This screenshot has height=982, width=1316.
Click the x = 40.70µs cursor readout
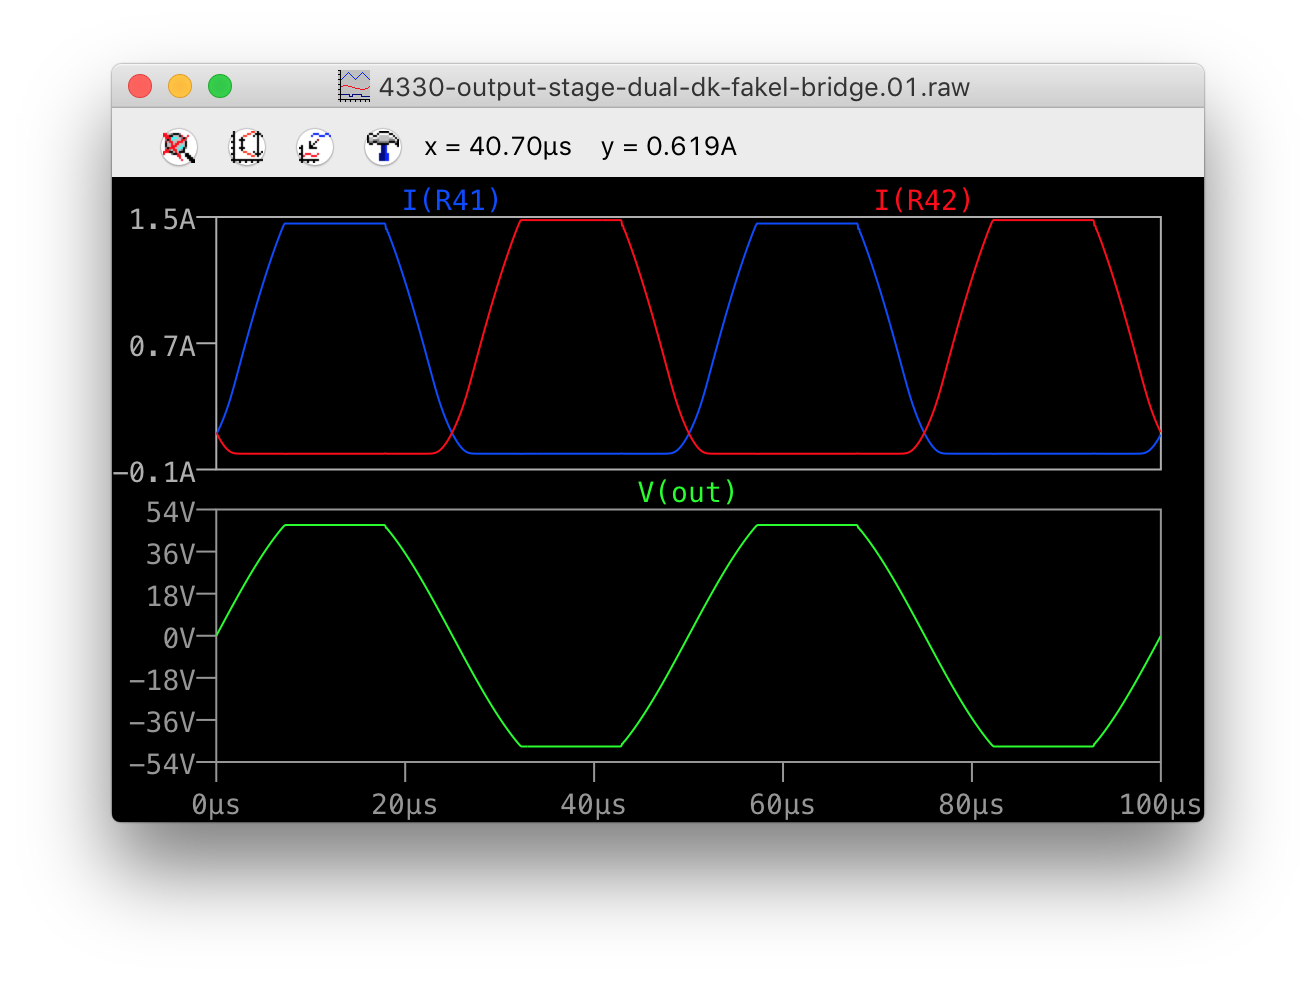pos(498,147)
